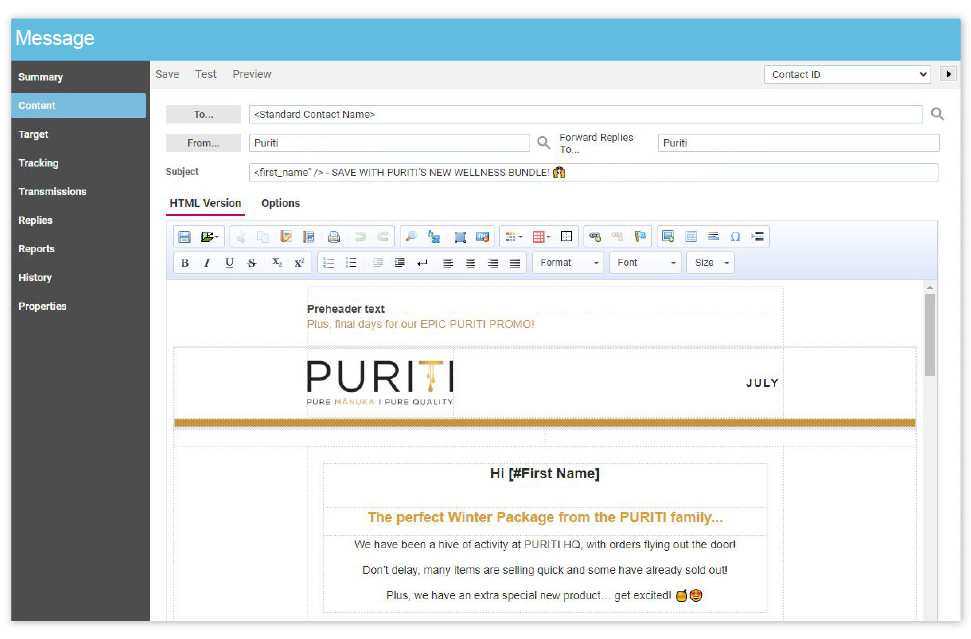Click the search icon beside From field
The height and width of the screenshot is (639, 971).
coord(544,142)
